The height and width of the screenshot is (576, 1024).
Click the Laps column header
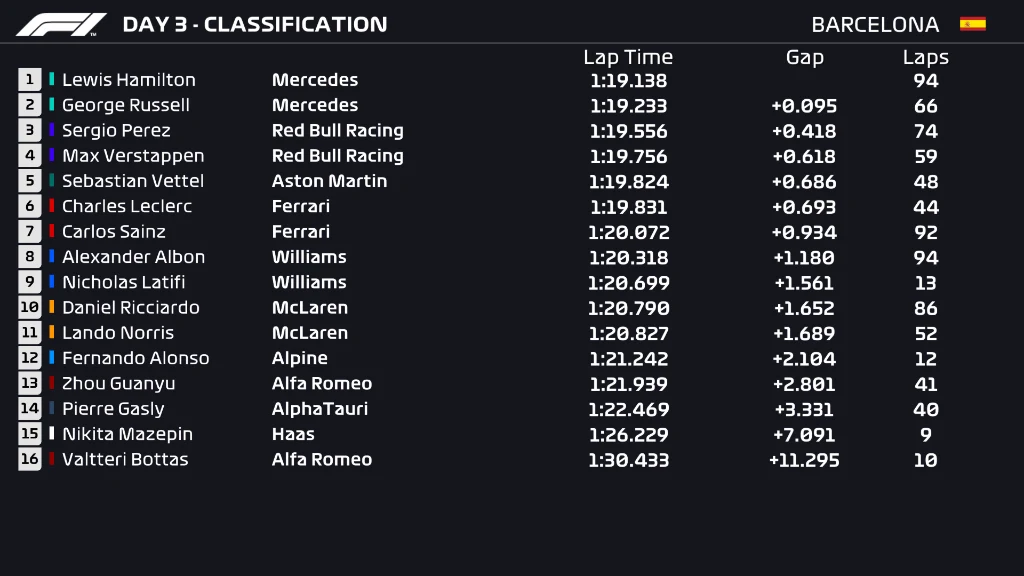(x=925, y=57)
